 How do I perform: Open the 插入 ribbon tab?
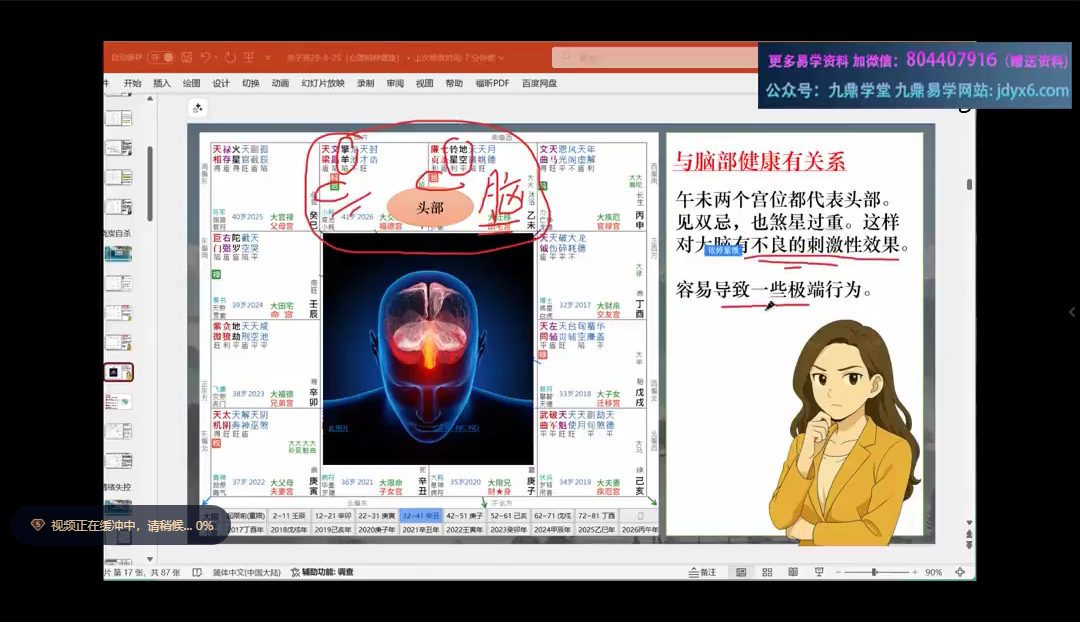pos(162,84)
